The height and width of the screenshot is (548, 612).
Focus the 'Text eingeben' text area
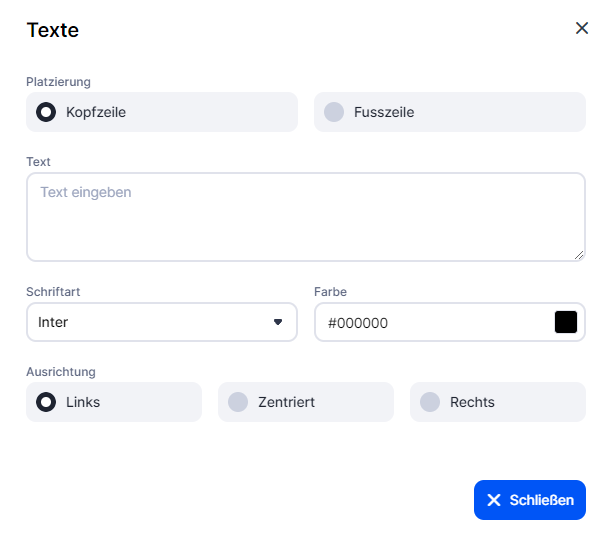click(x=305, y=217)
